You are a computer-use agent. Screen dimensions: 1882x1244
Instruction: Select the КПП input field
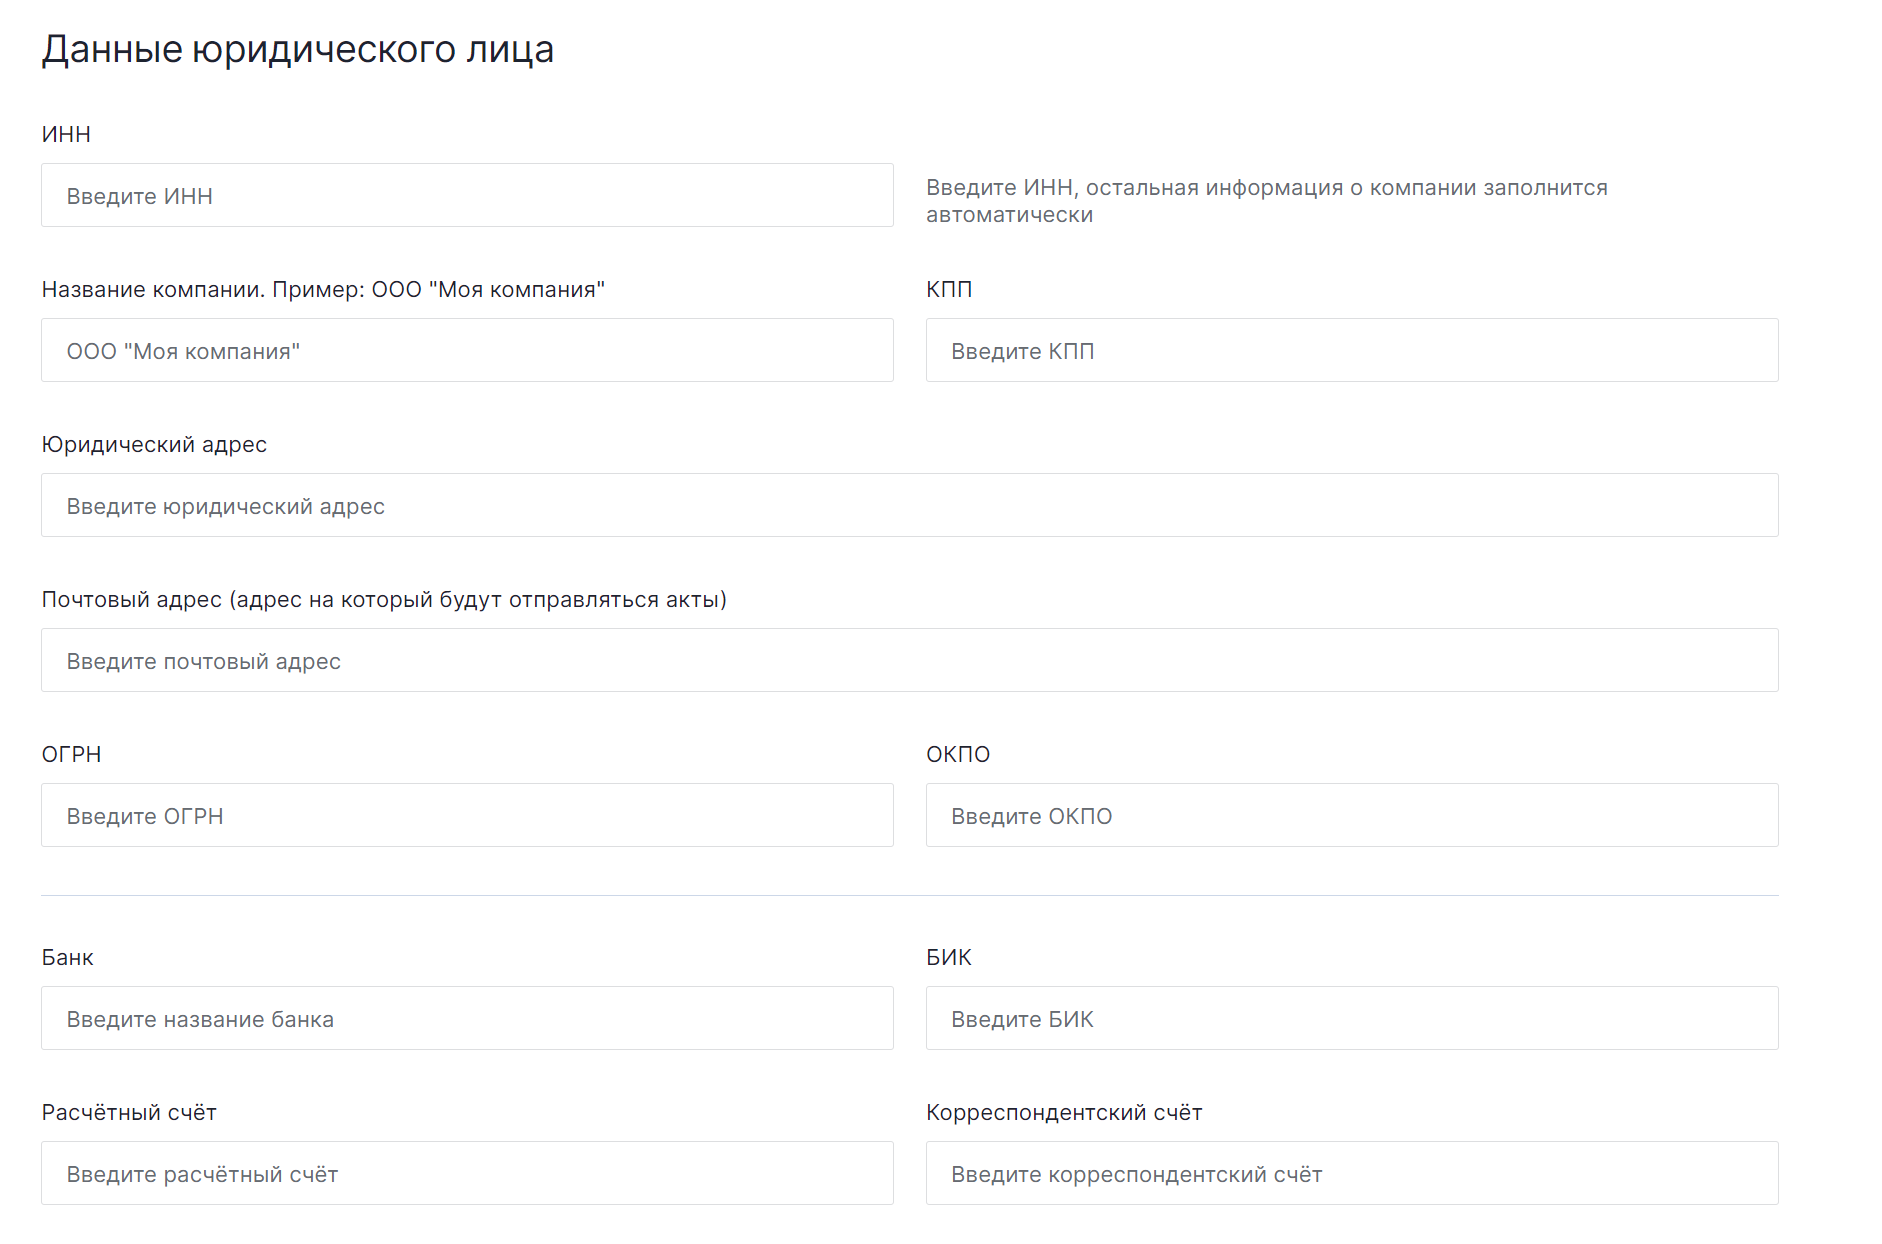click(1352, 350)
